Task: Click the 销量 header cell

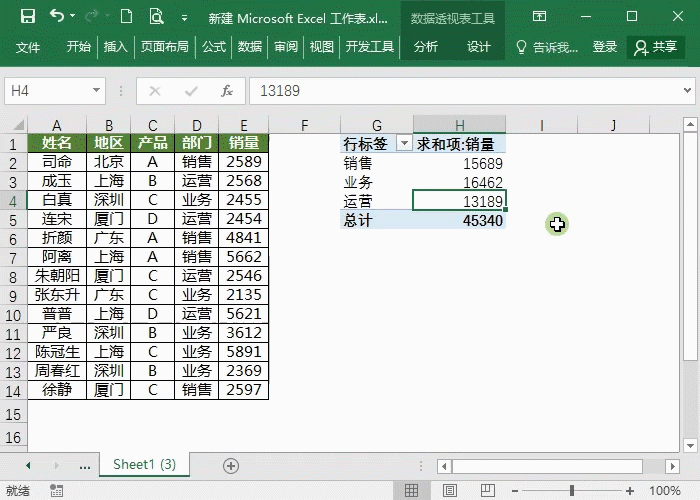Action: click(x=243, y=143)
